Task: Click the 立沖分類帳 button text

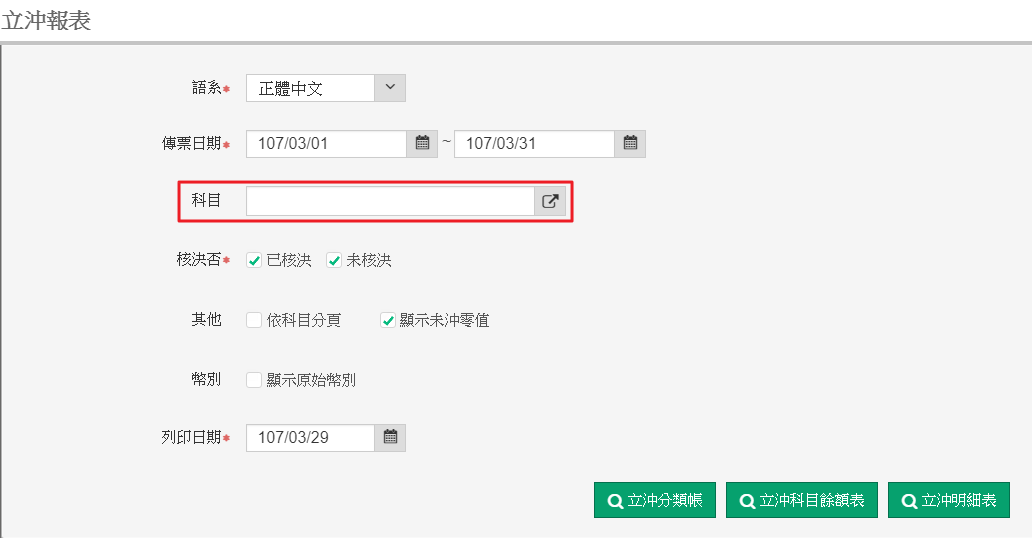Action: click(665, 501)
